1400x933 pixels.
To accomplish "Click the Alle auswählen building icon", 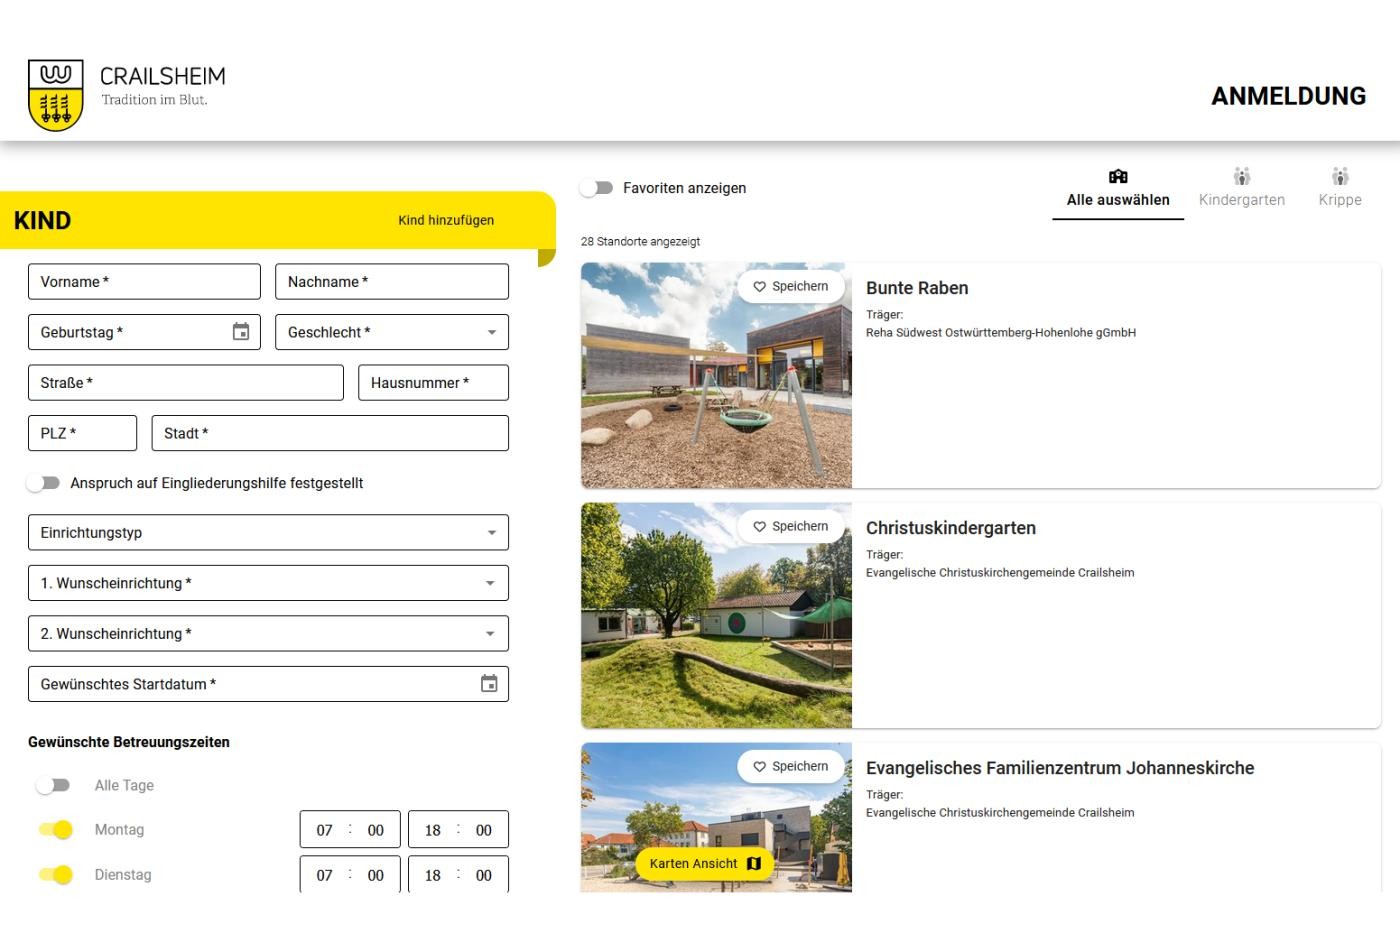I will [1118, 177].
